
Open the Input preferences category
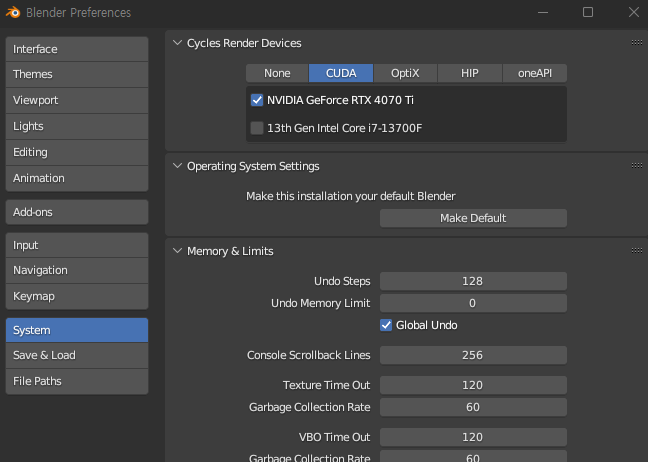click(77, 245)
